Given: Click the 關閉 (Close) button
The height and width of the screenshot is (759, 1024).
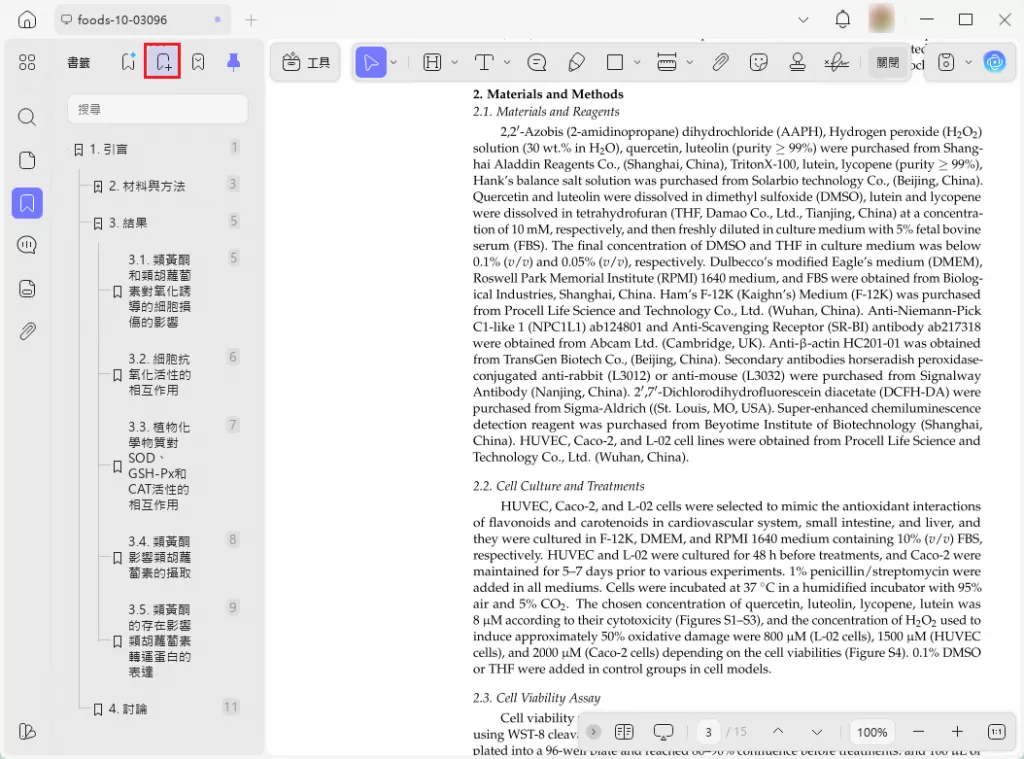Looking at the screenshot, I should pyautogui.click(x=886, y=62).
